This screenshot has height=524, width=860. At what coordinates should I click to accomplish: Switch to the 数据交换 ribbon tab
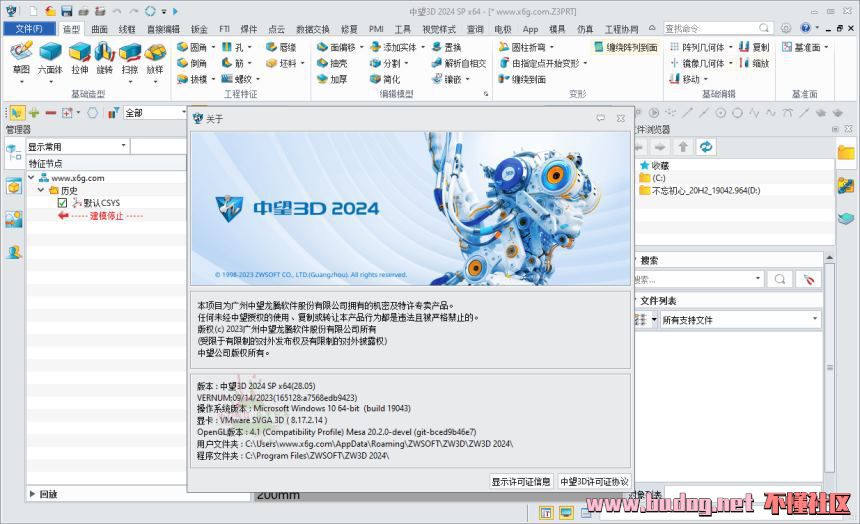(313, 29)
